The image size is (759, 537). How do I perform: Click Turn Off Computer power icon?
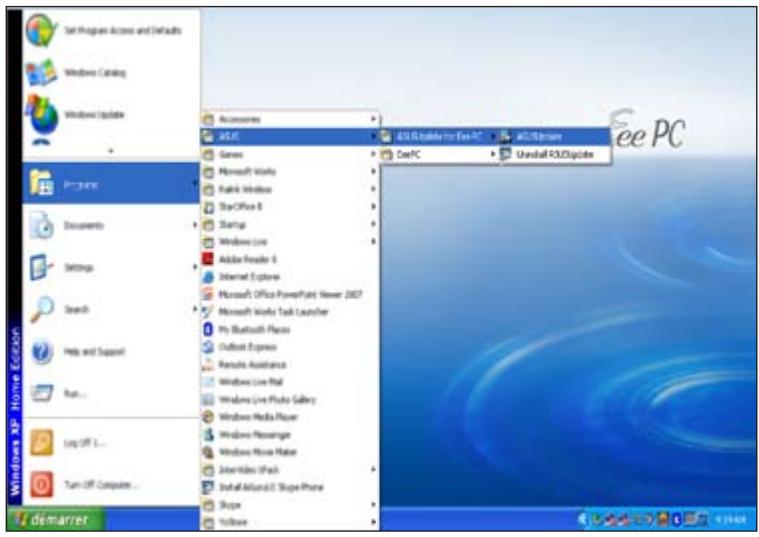point(42,484)
